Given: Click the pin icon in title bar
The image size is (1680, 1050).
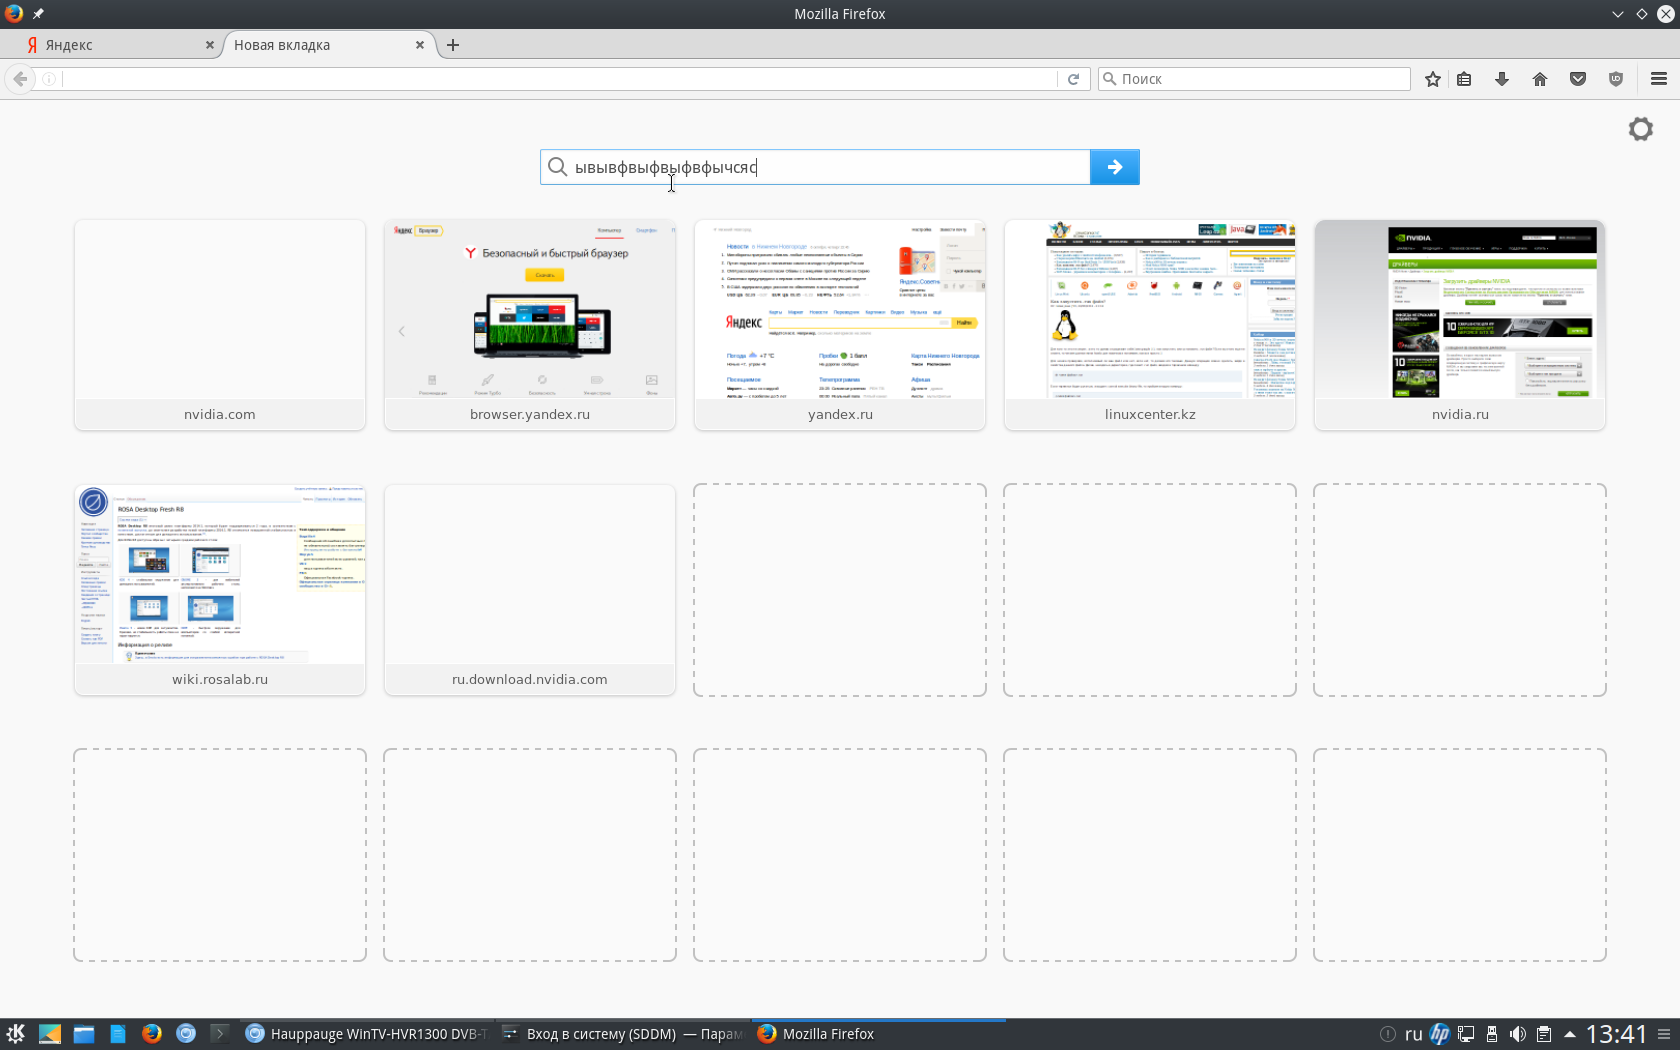Looking at the screenshot, I should pyautogui.click(x=38, y=14).
